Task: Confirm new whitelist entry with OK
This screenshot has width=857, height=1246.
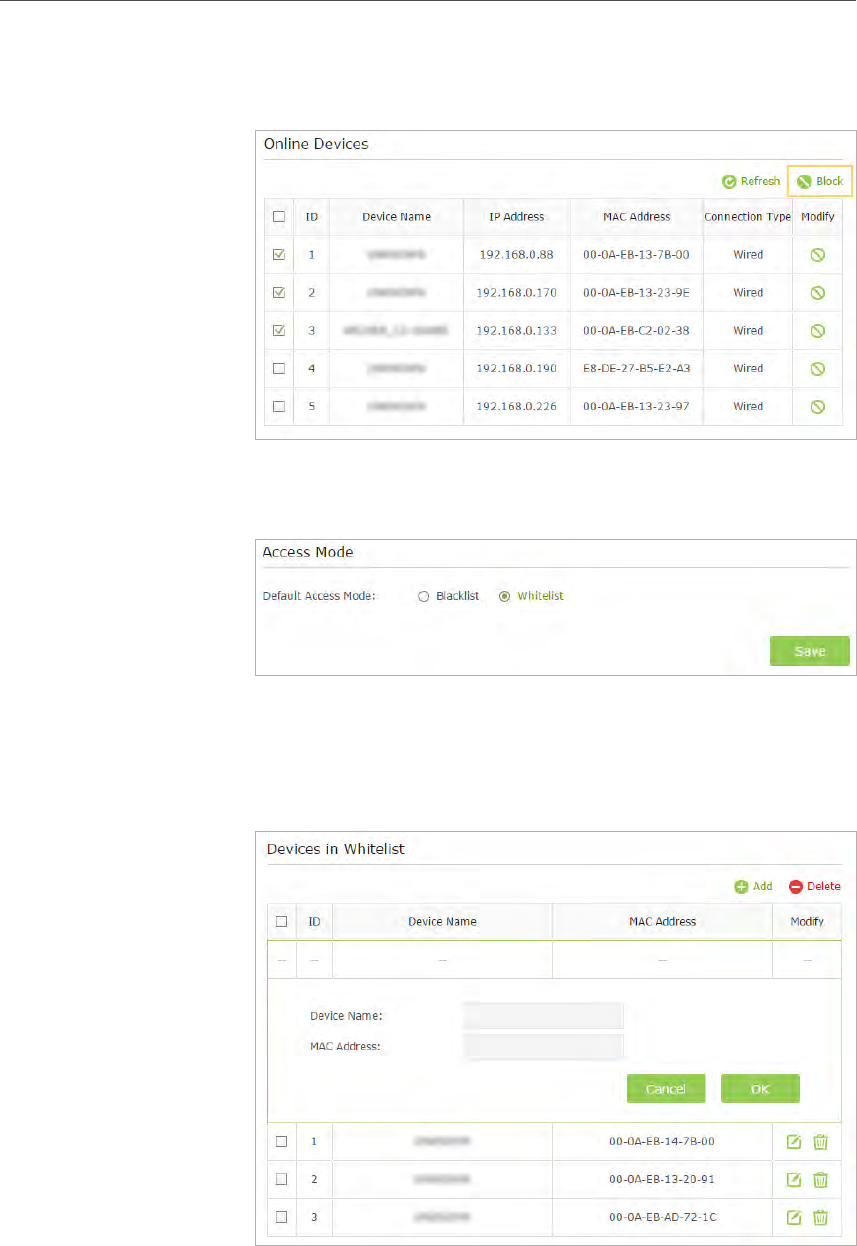Action: coord(760,1089)
